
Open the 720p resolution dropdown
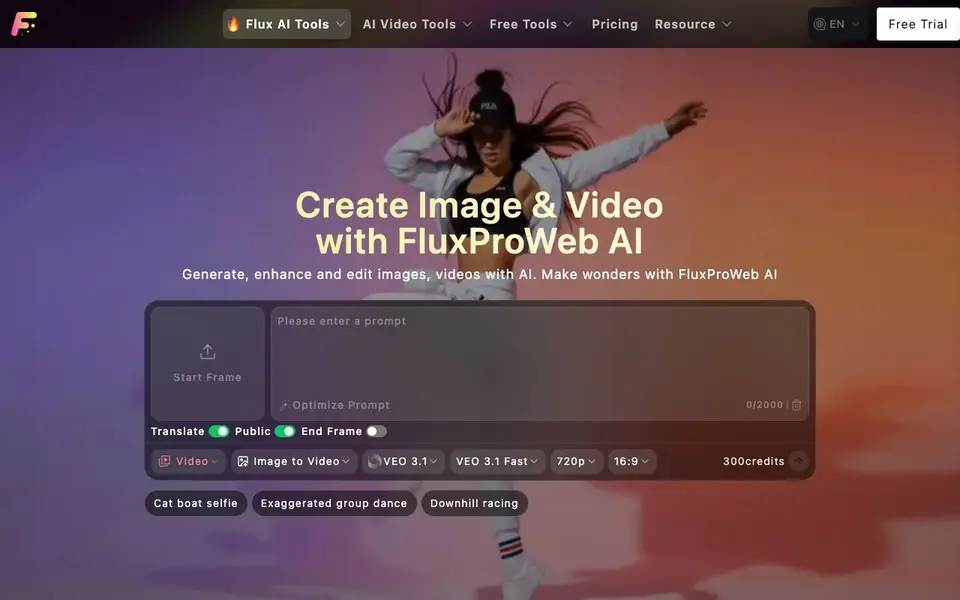click(576, 461)
